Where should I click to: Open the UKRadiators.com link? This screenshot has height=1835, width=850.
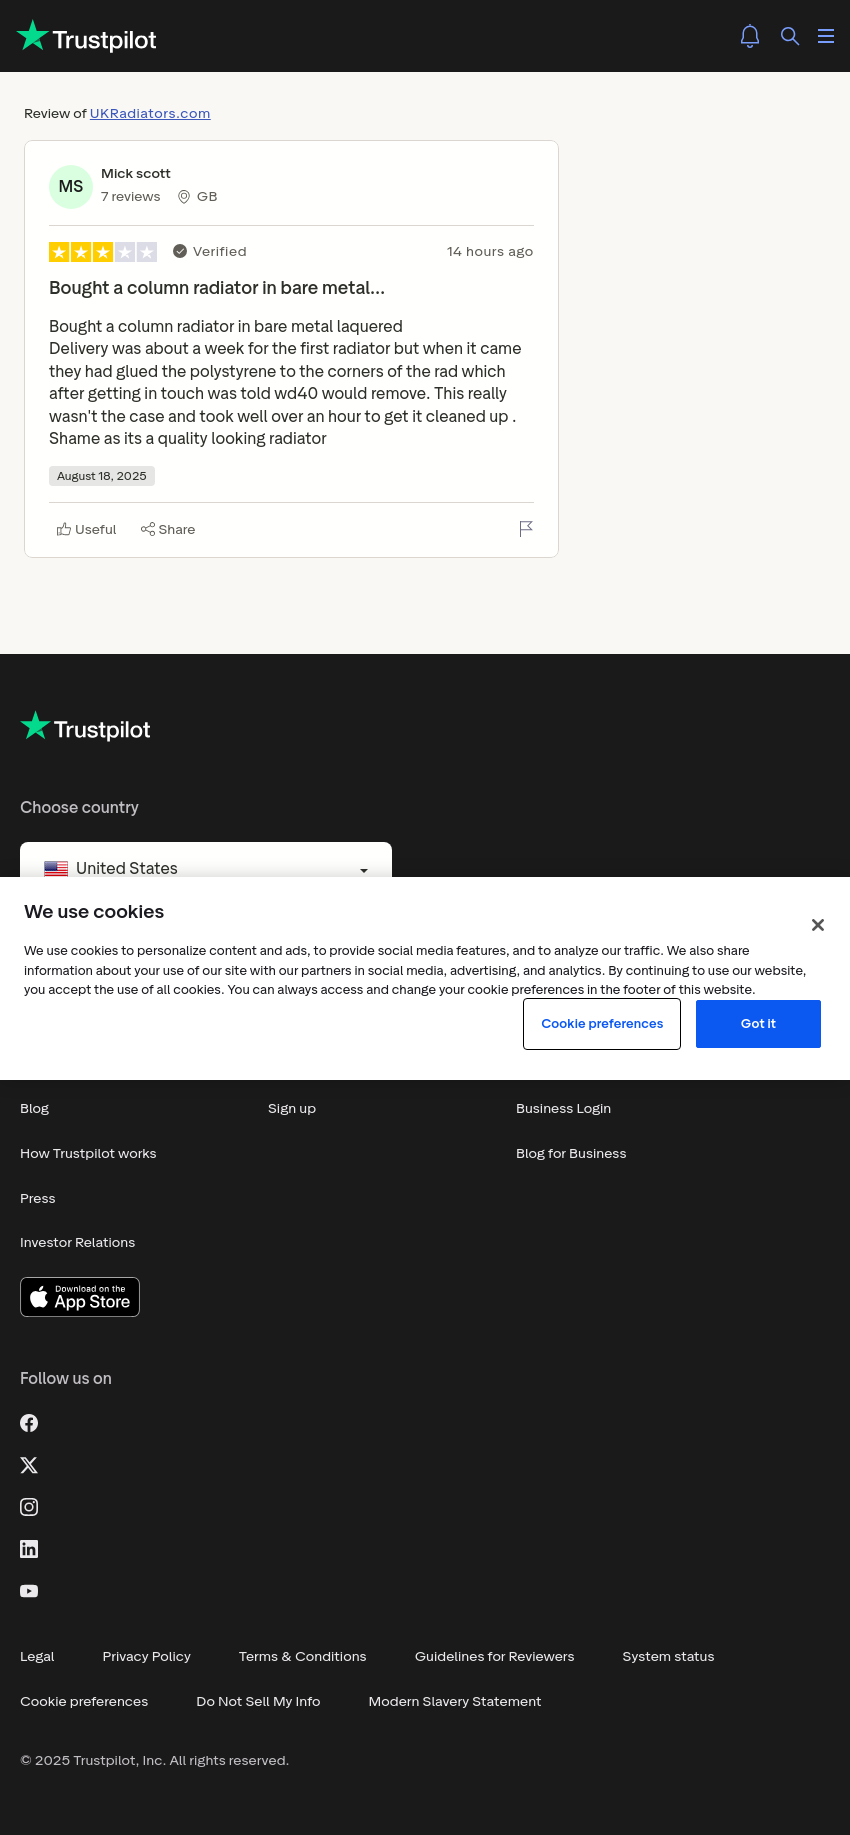click(150, 114)
